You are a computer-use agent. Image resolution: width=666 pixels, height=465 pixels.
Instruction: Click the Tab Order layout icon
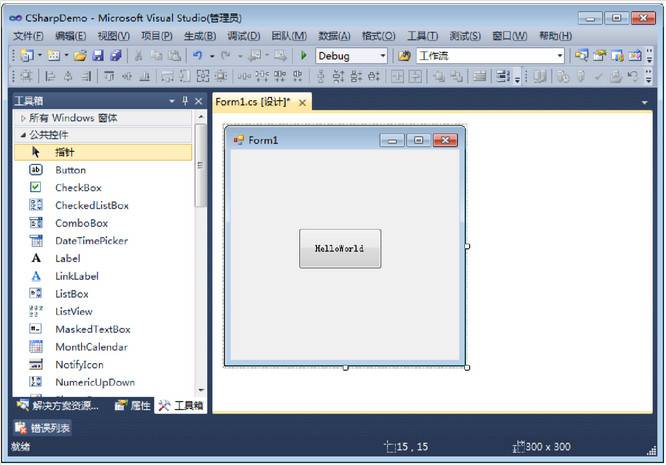click(503, 76)
